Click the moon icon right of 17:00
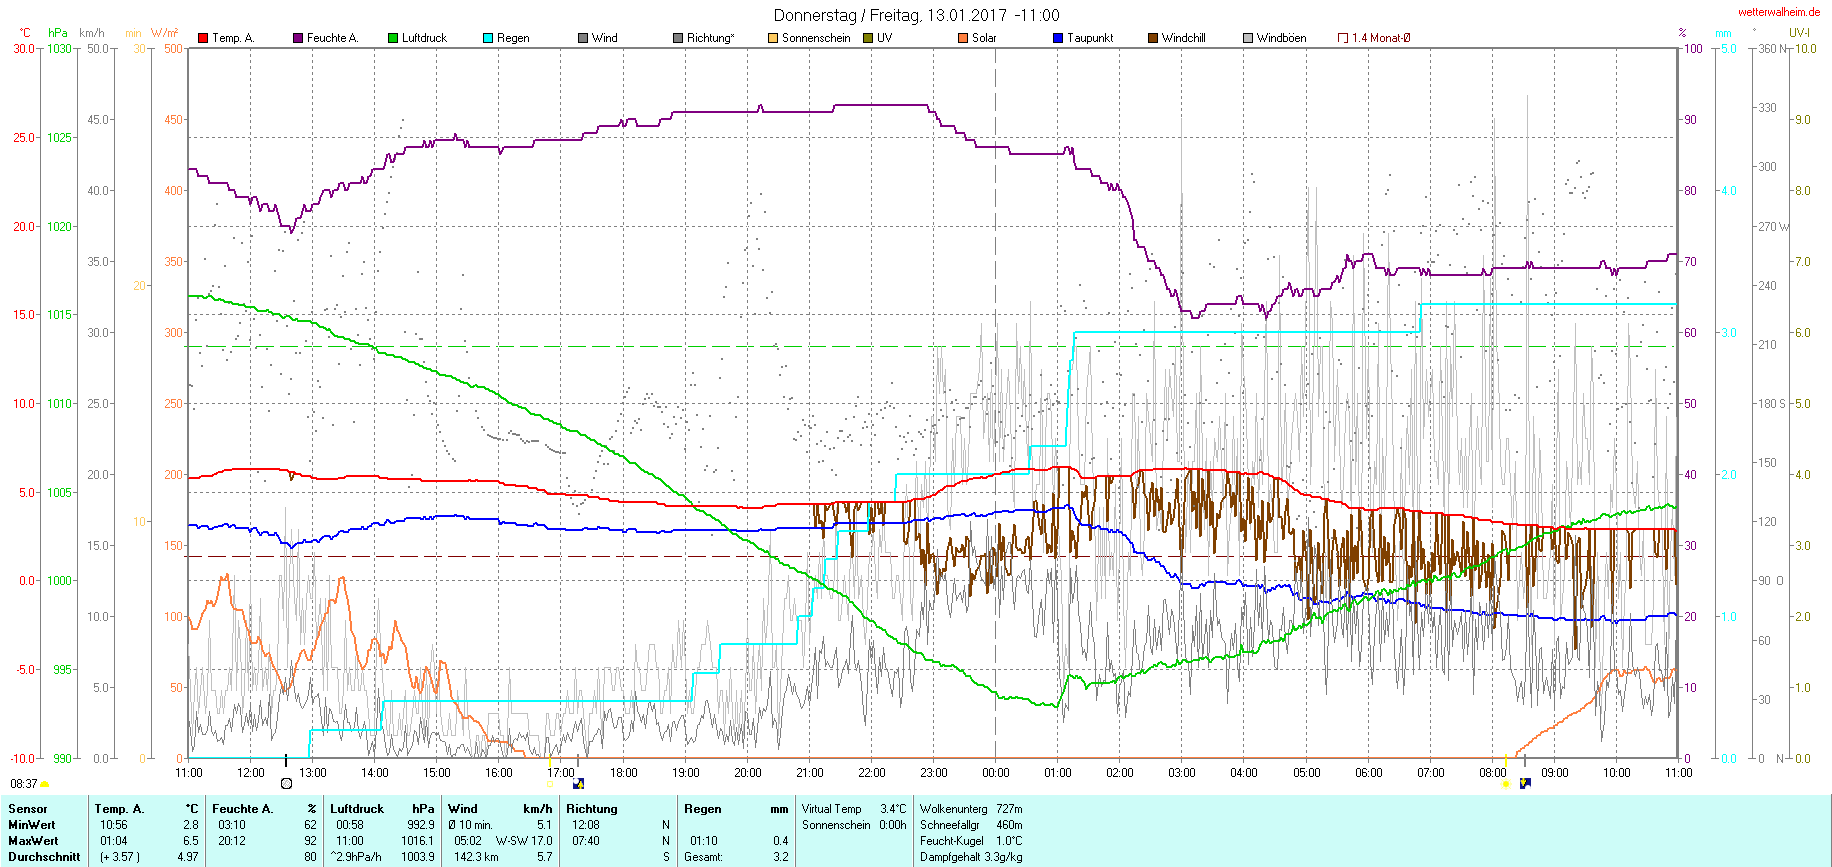This screenshot has width=1832, height=867. click(x=578, y=784)
